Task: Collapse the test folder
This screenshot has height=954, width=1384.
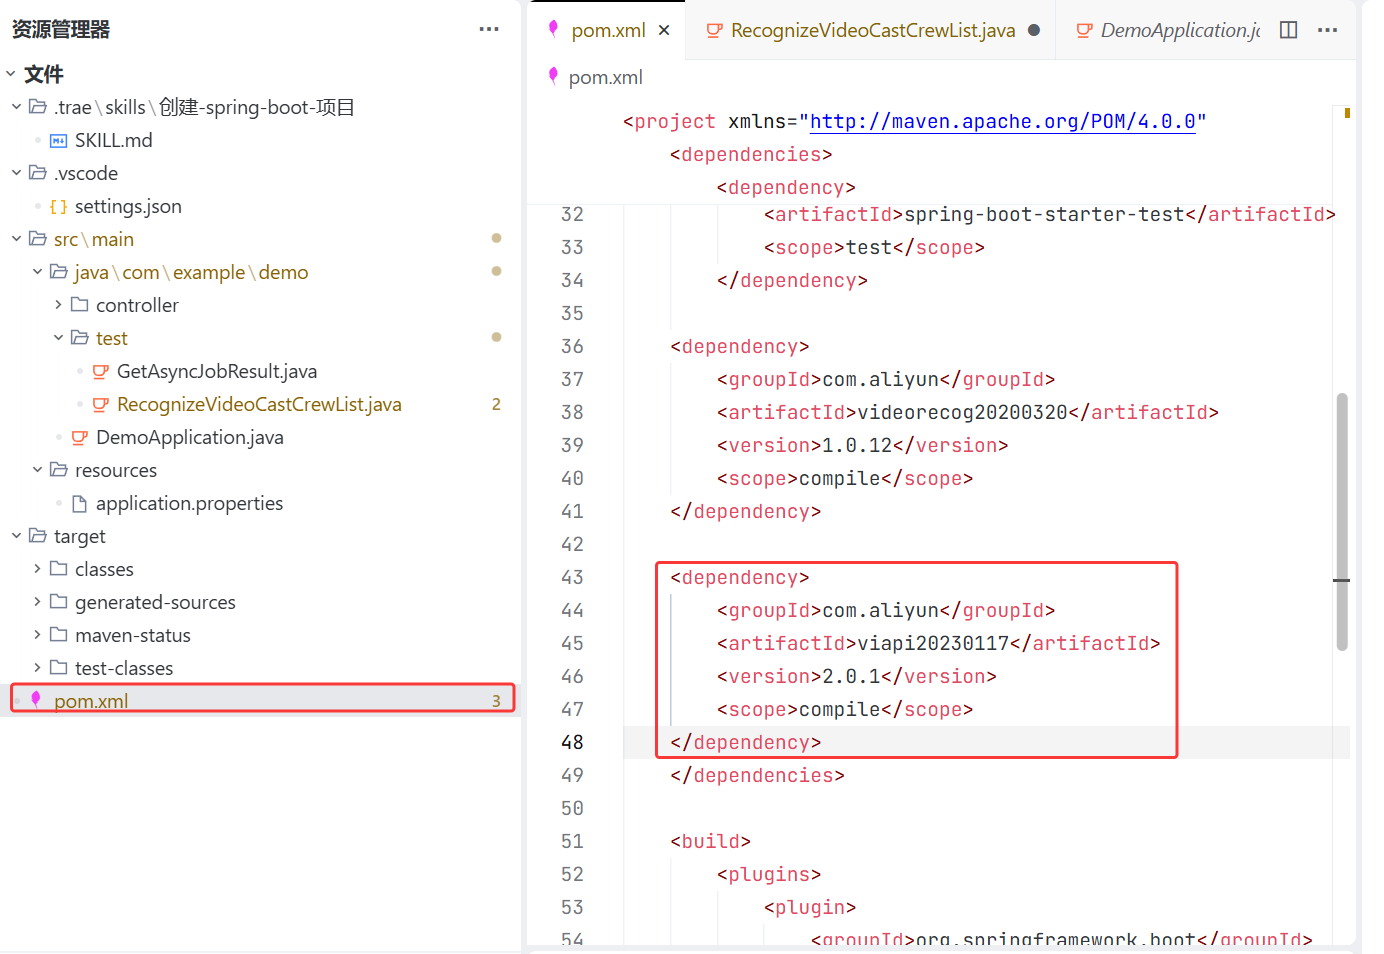Action: coord(58,338)
